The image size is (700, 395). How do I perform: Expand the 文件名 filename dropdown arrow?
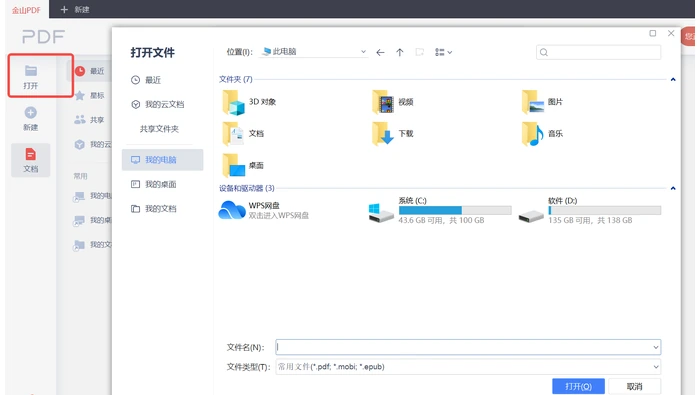click(656, 347)
